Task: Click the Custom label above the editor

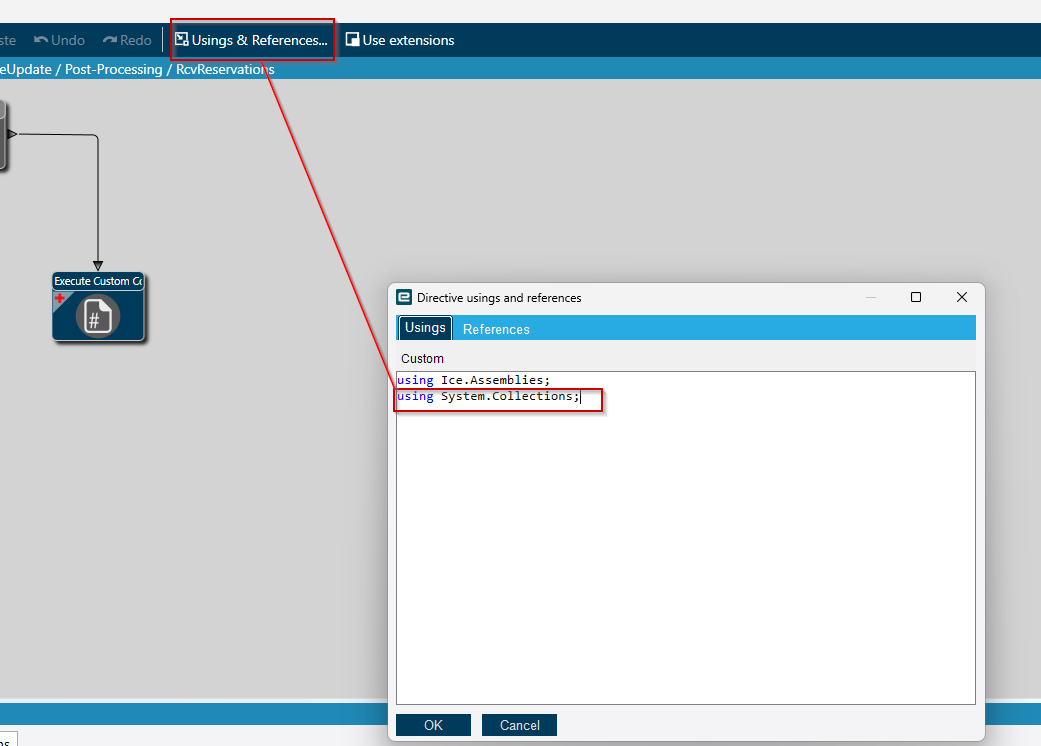Action: coord(422,358)
